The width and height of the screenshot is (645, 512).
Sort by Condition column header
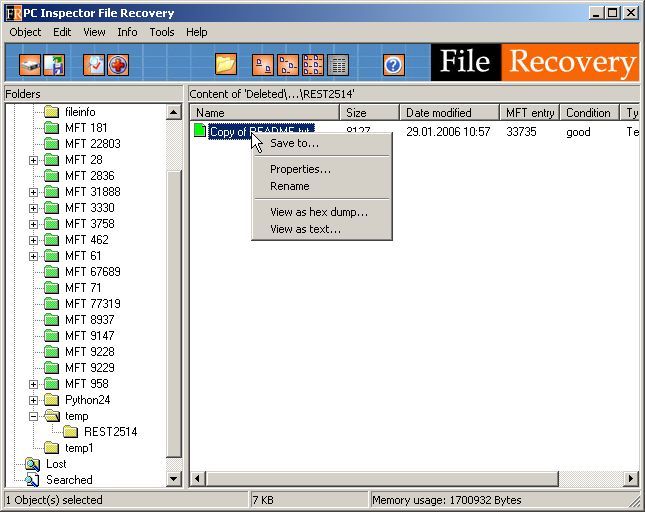[x=589, y=112]
